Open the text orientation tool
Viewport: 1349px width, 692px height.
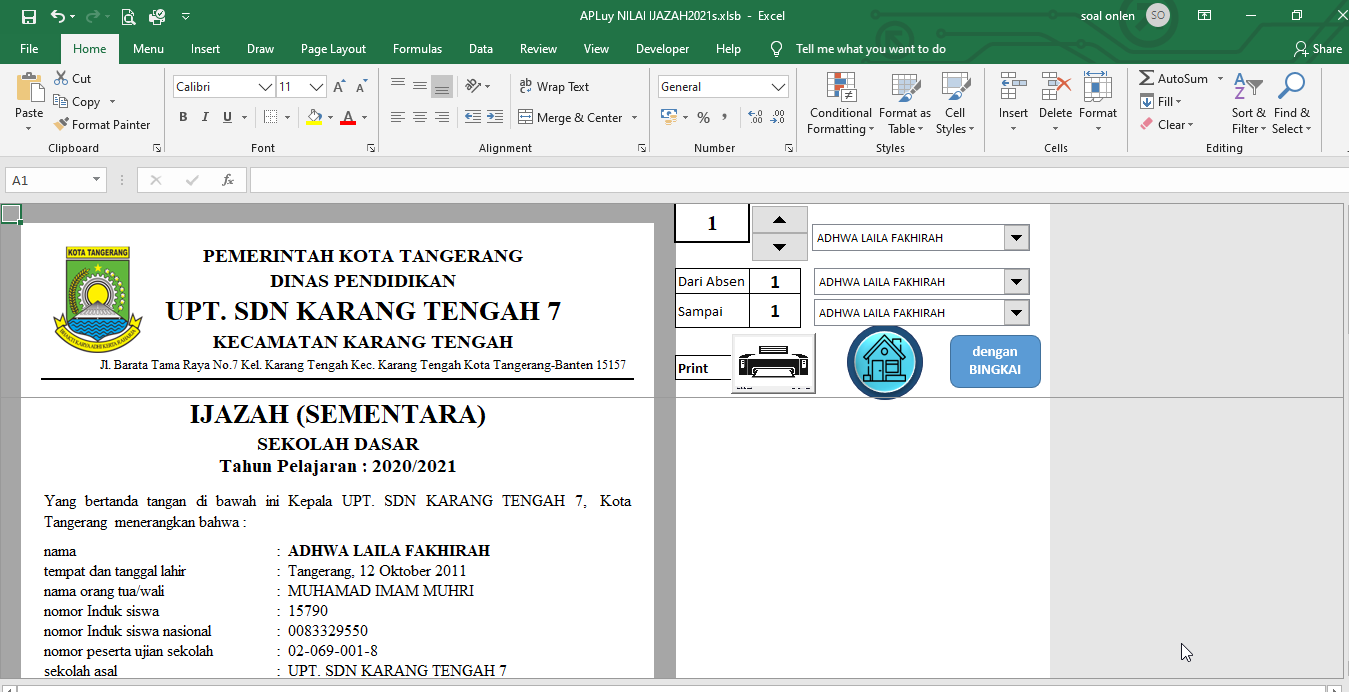pyautogui.click(x=477, y=87)
